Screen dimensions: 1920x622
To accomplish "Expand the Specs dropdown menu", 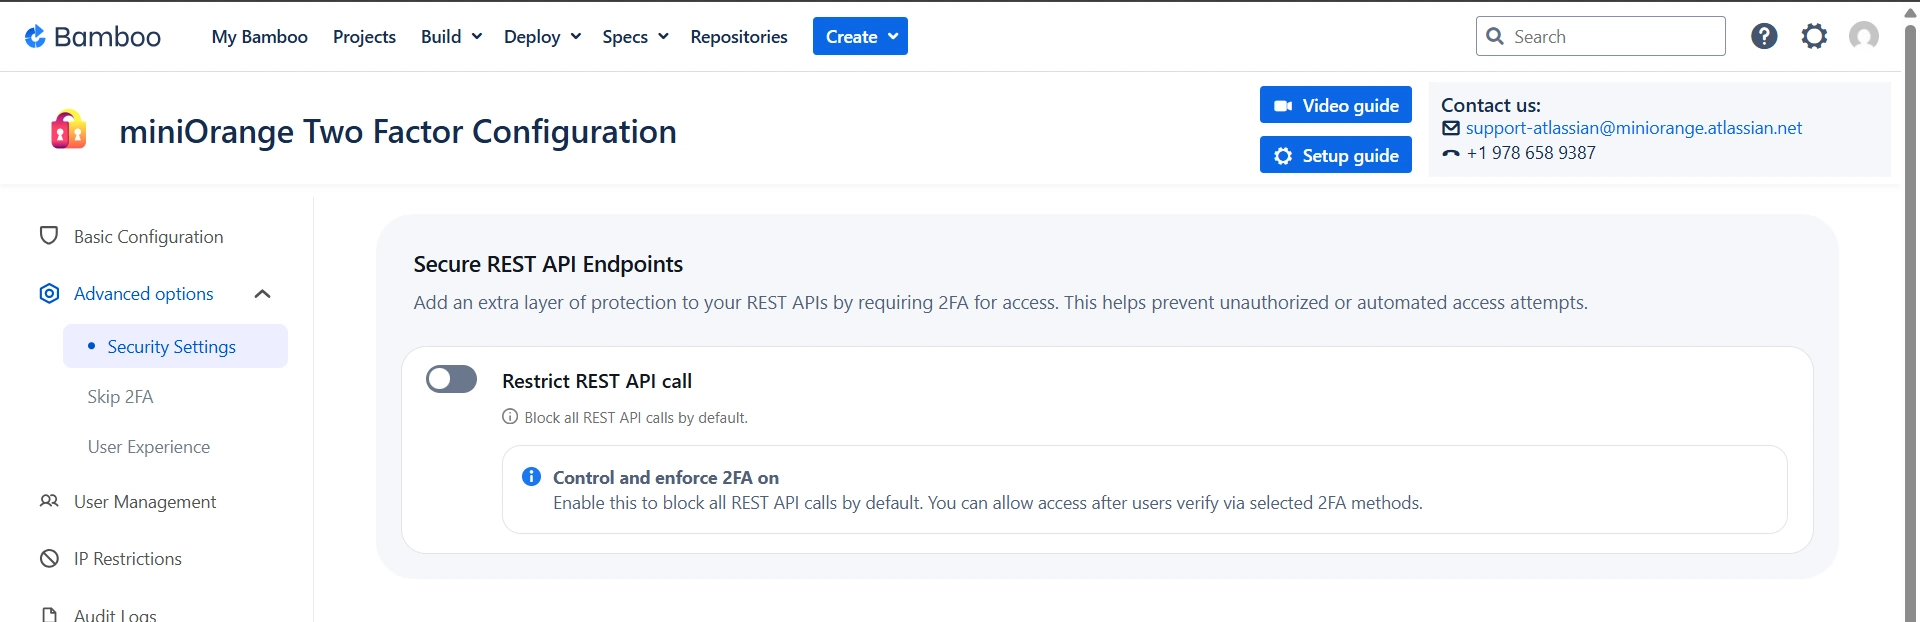I will pos(636,37).
